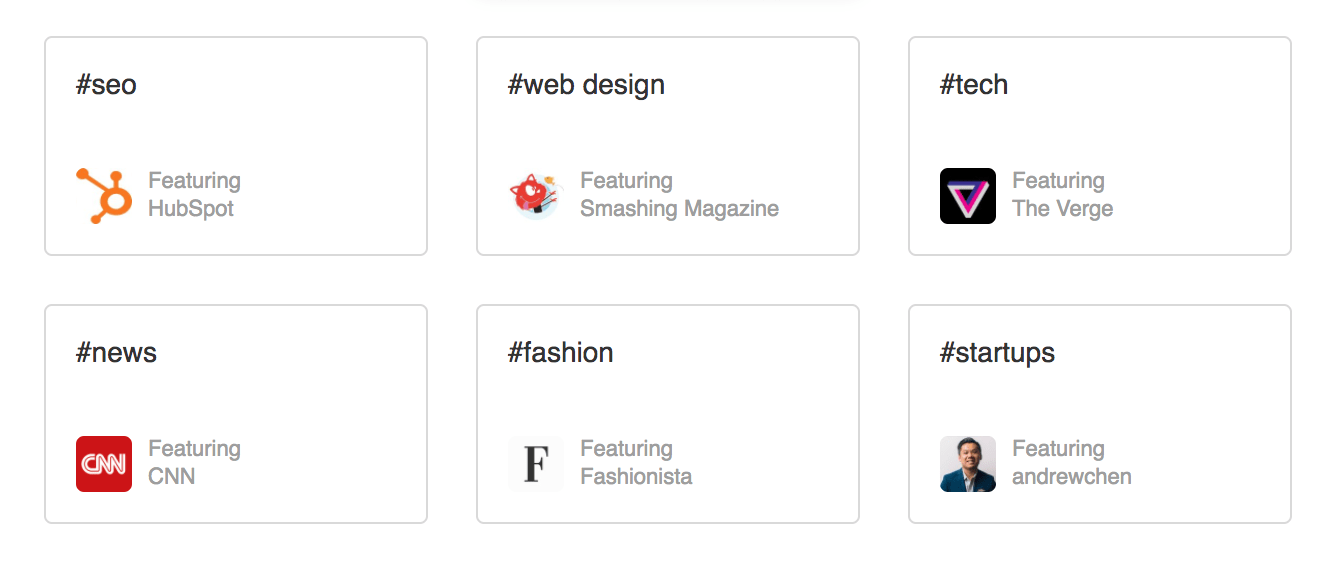Select the #tech topic heading
The width and height of the screenshot is (1330, 562).
pyautogui.click(x=973, y=85)
